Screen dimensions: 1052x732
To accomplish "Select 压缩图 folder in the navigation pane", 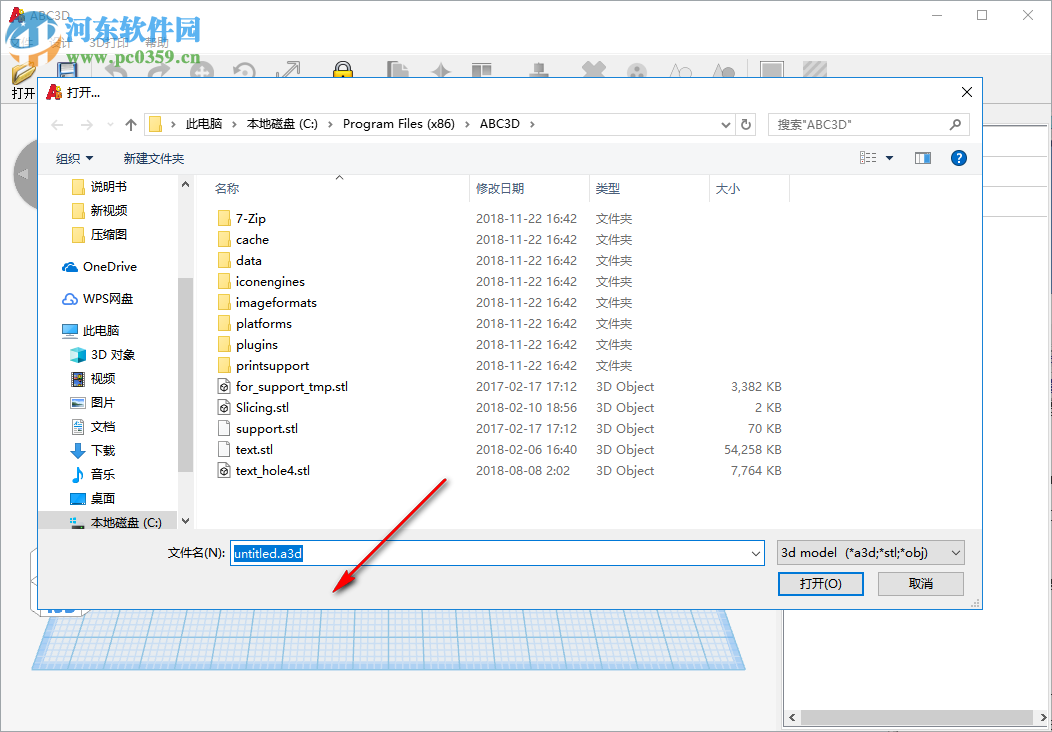I will coord(99,235).
